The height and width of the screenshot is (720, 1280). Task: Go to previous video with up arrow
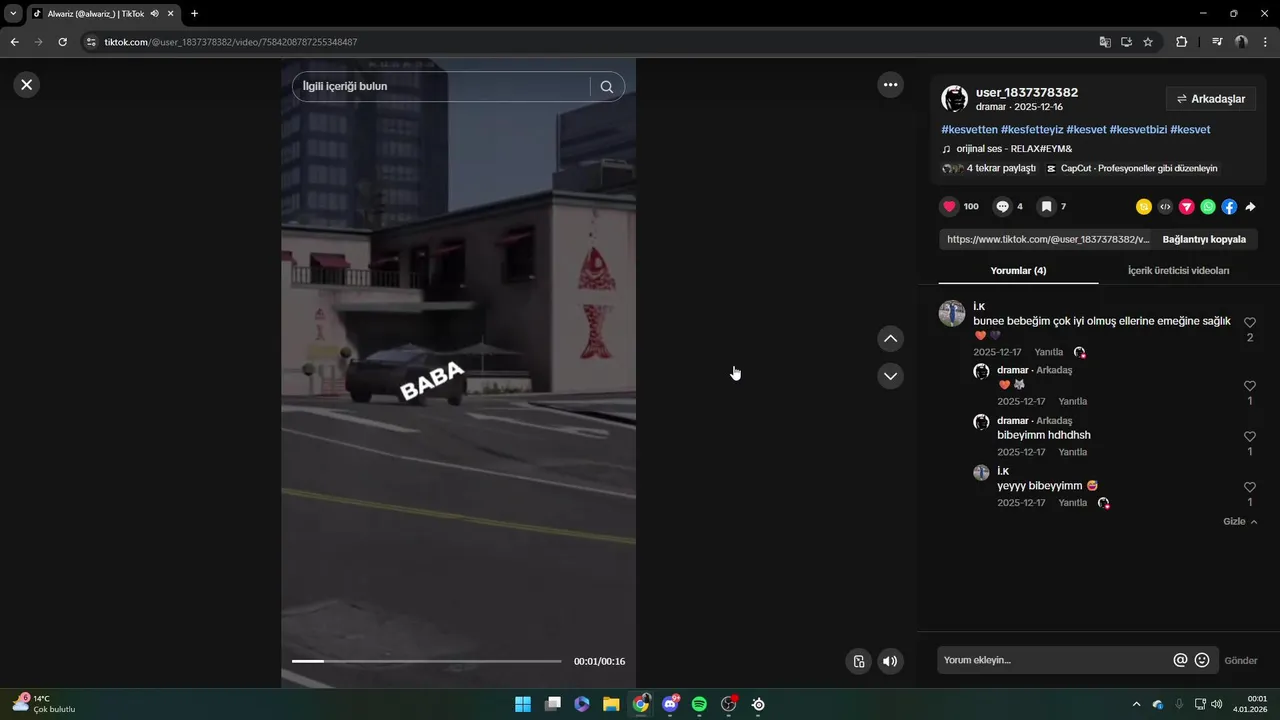(x=890, y=339)
